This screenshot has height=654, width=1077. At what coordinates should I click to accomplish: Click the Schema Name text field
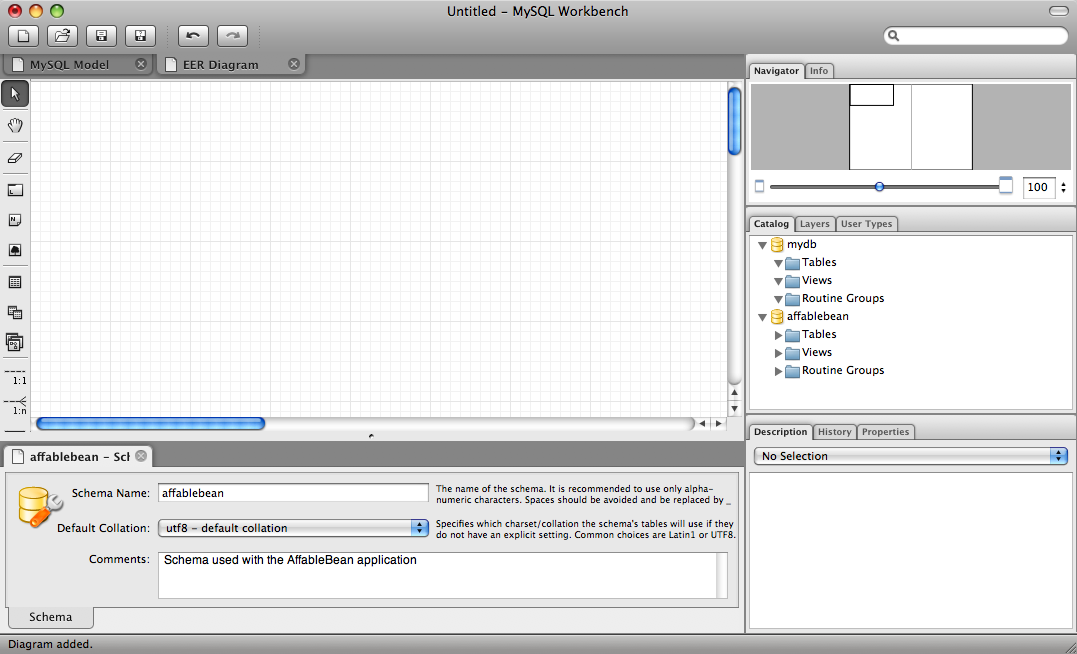pos(293,493)
